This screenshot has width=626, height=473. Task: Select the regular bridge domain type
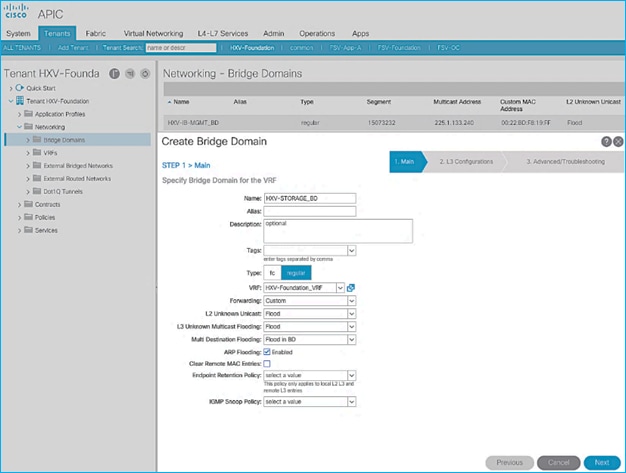(296, 273)
